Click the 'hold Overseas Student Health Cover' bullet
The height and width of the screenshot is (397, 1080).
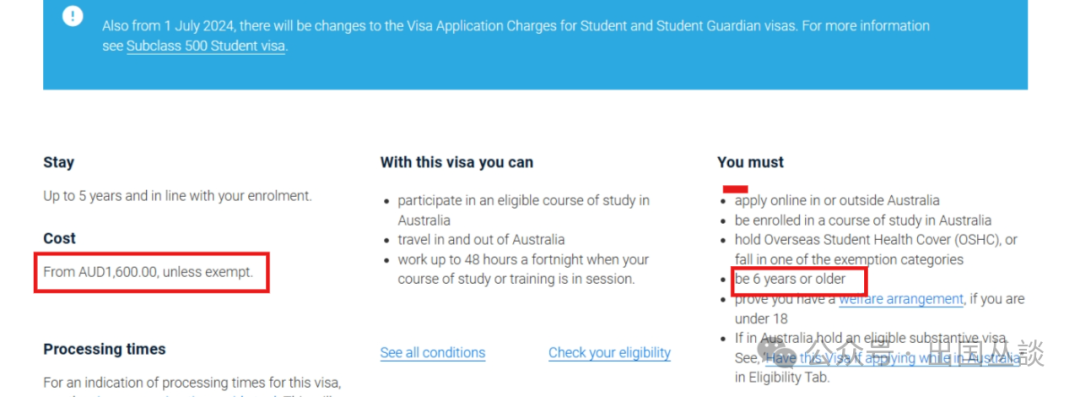876,250
